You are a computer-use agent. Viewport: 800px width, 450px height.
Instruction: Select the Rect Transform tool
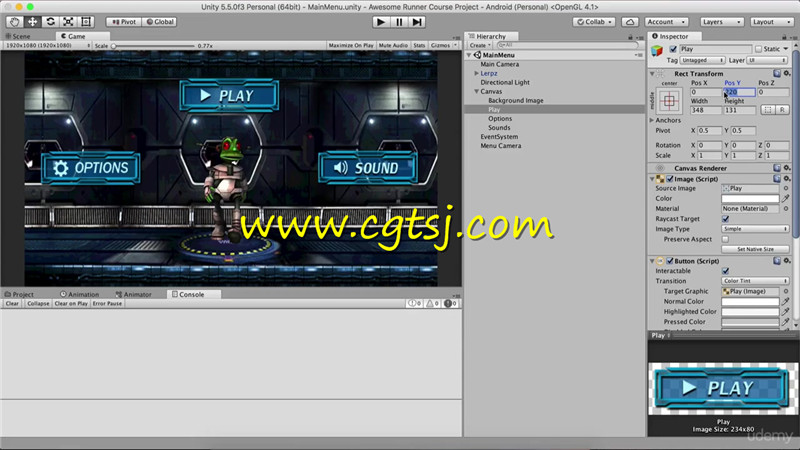[86, 22]
